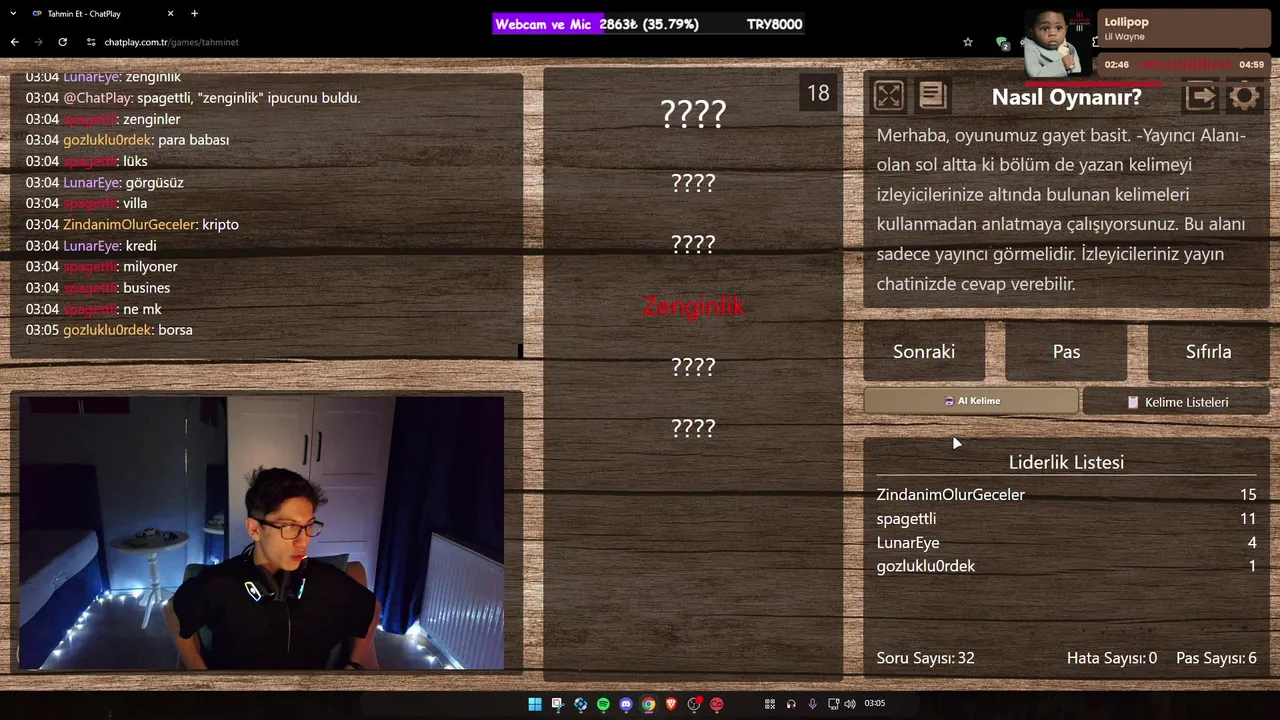
Task: Click the Liderlik Listesi heading
Action: pos(1066,462)
